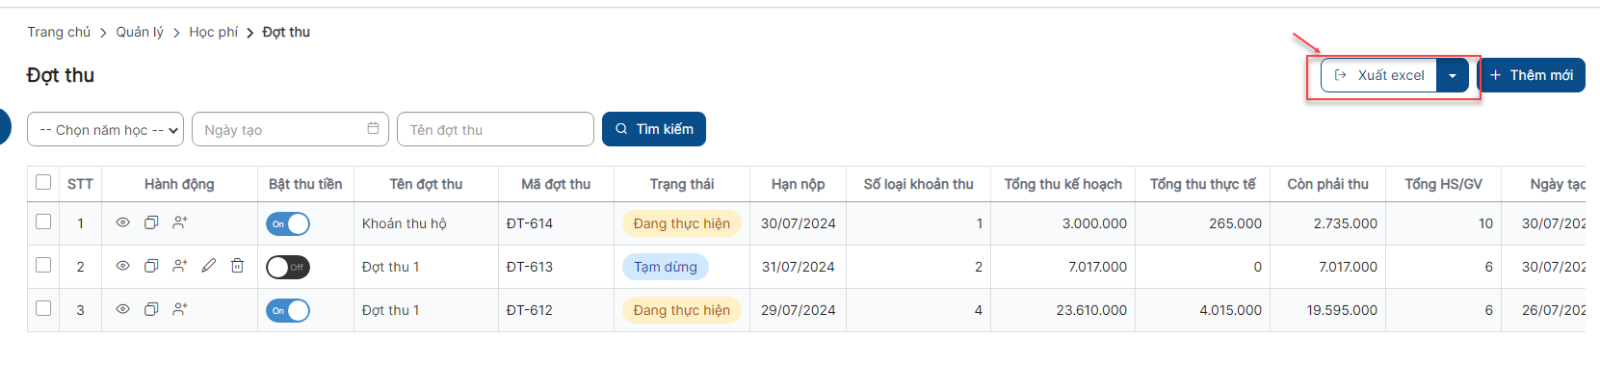View details of ĐT-612 with eye icon
Viewport: 1600px width, 391px height.
pos(123,310)
